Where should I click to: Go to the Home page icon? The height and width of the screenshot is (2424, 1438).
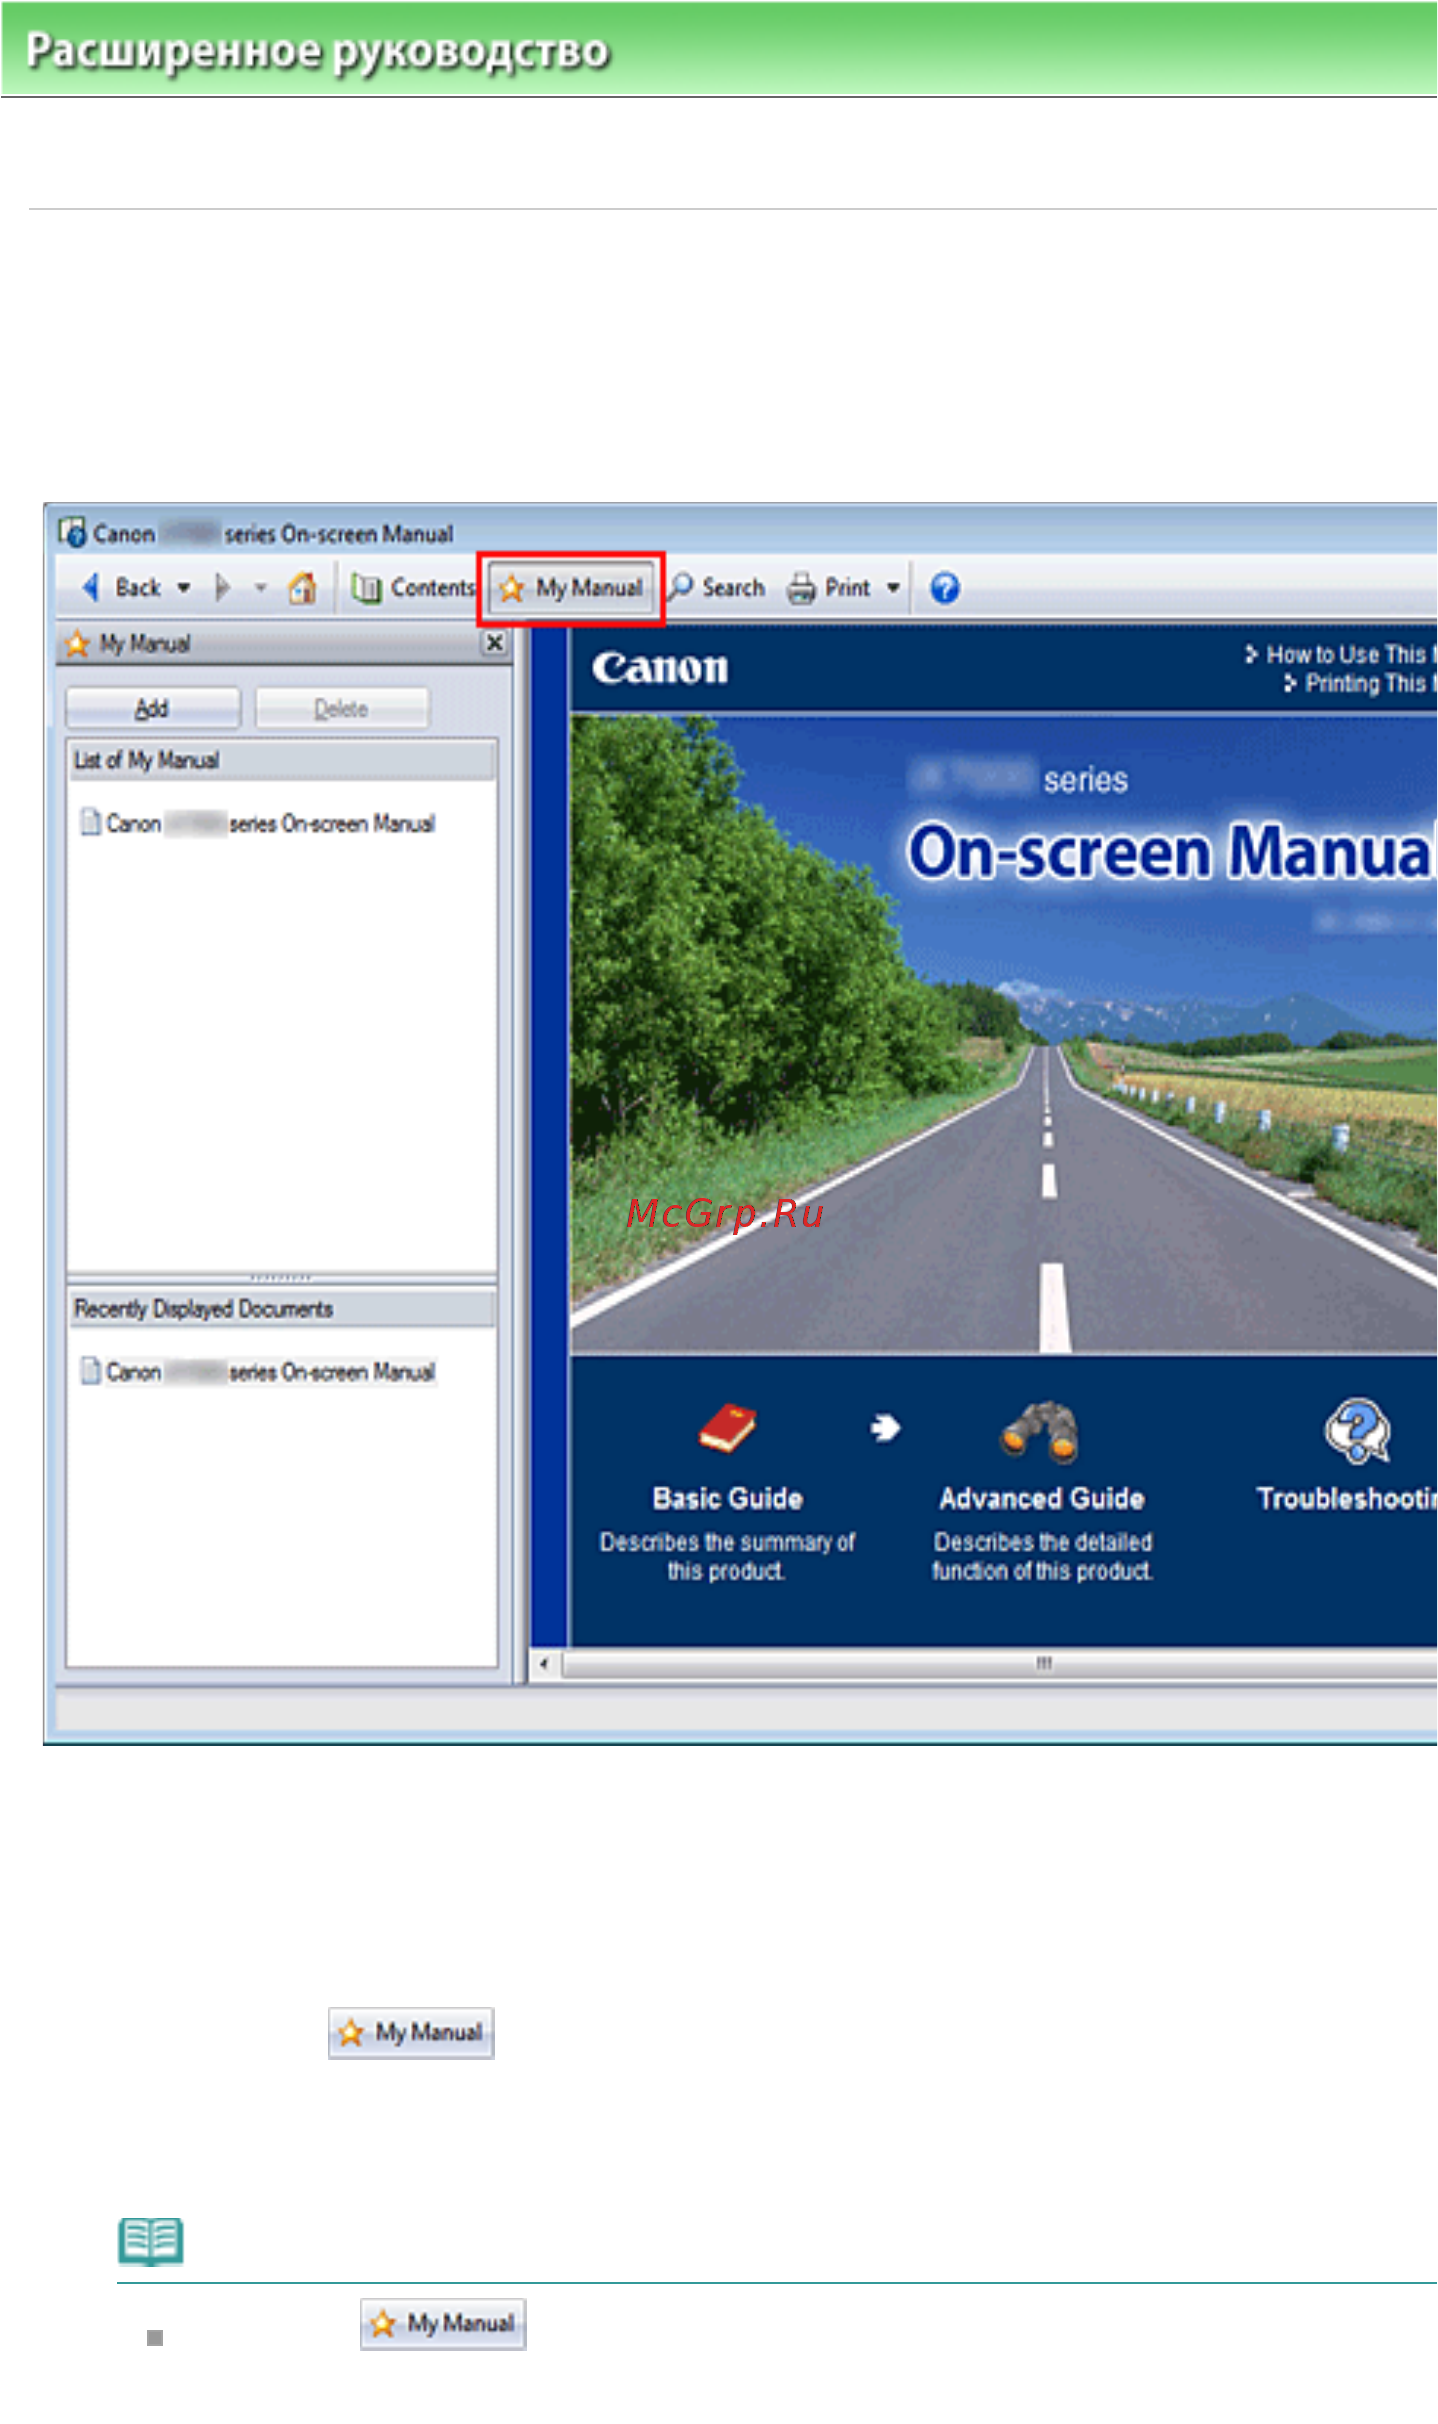tap(302, 587)
